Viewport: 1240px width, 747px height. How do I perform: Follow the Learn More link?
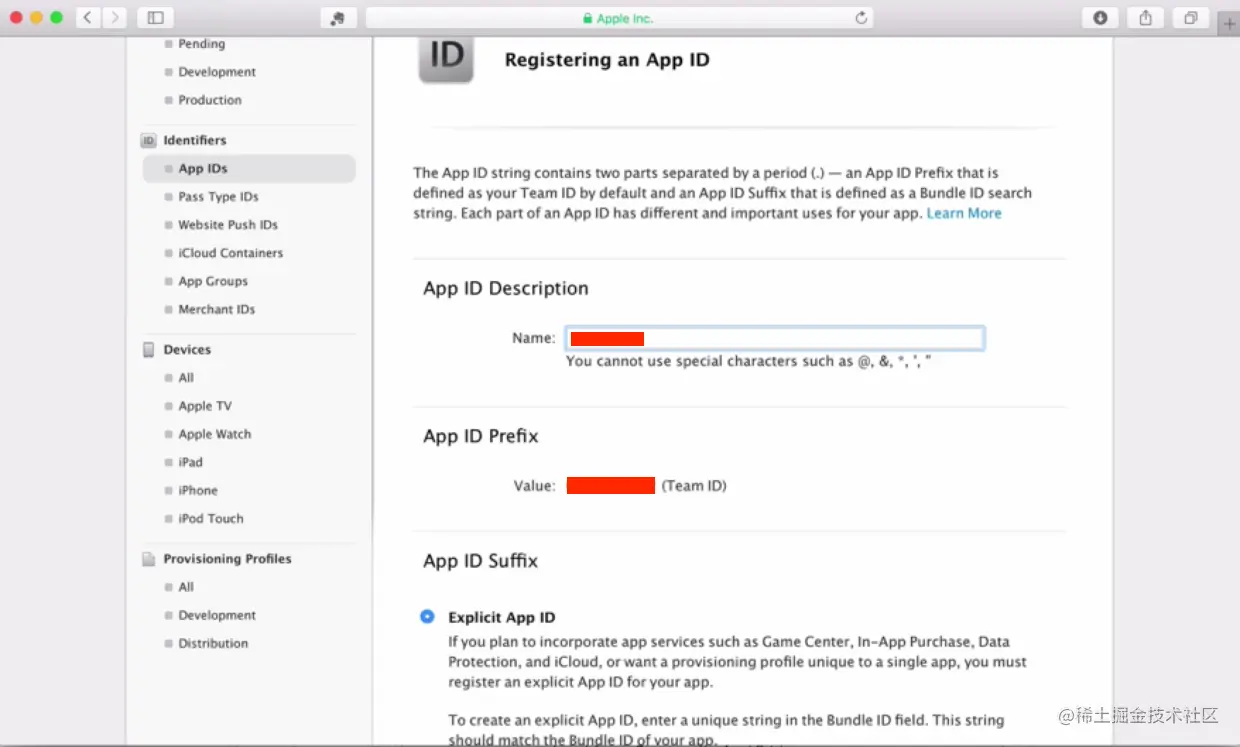[x=964, y=214]
